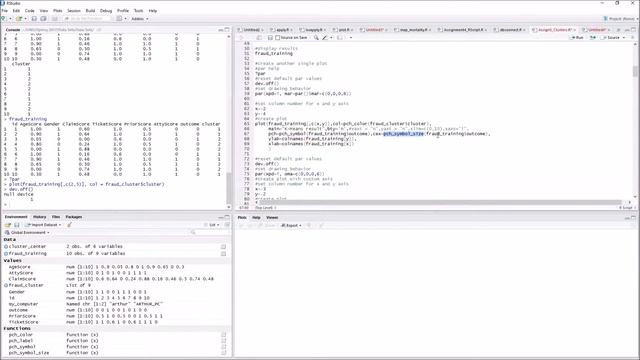The width and height of the screenshot is (640, 360).
Task: Open the Tools menu
Action: coord(139,11)
